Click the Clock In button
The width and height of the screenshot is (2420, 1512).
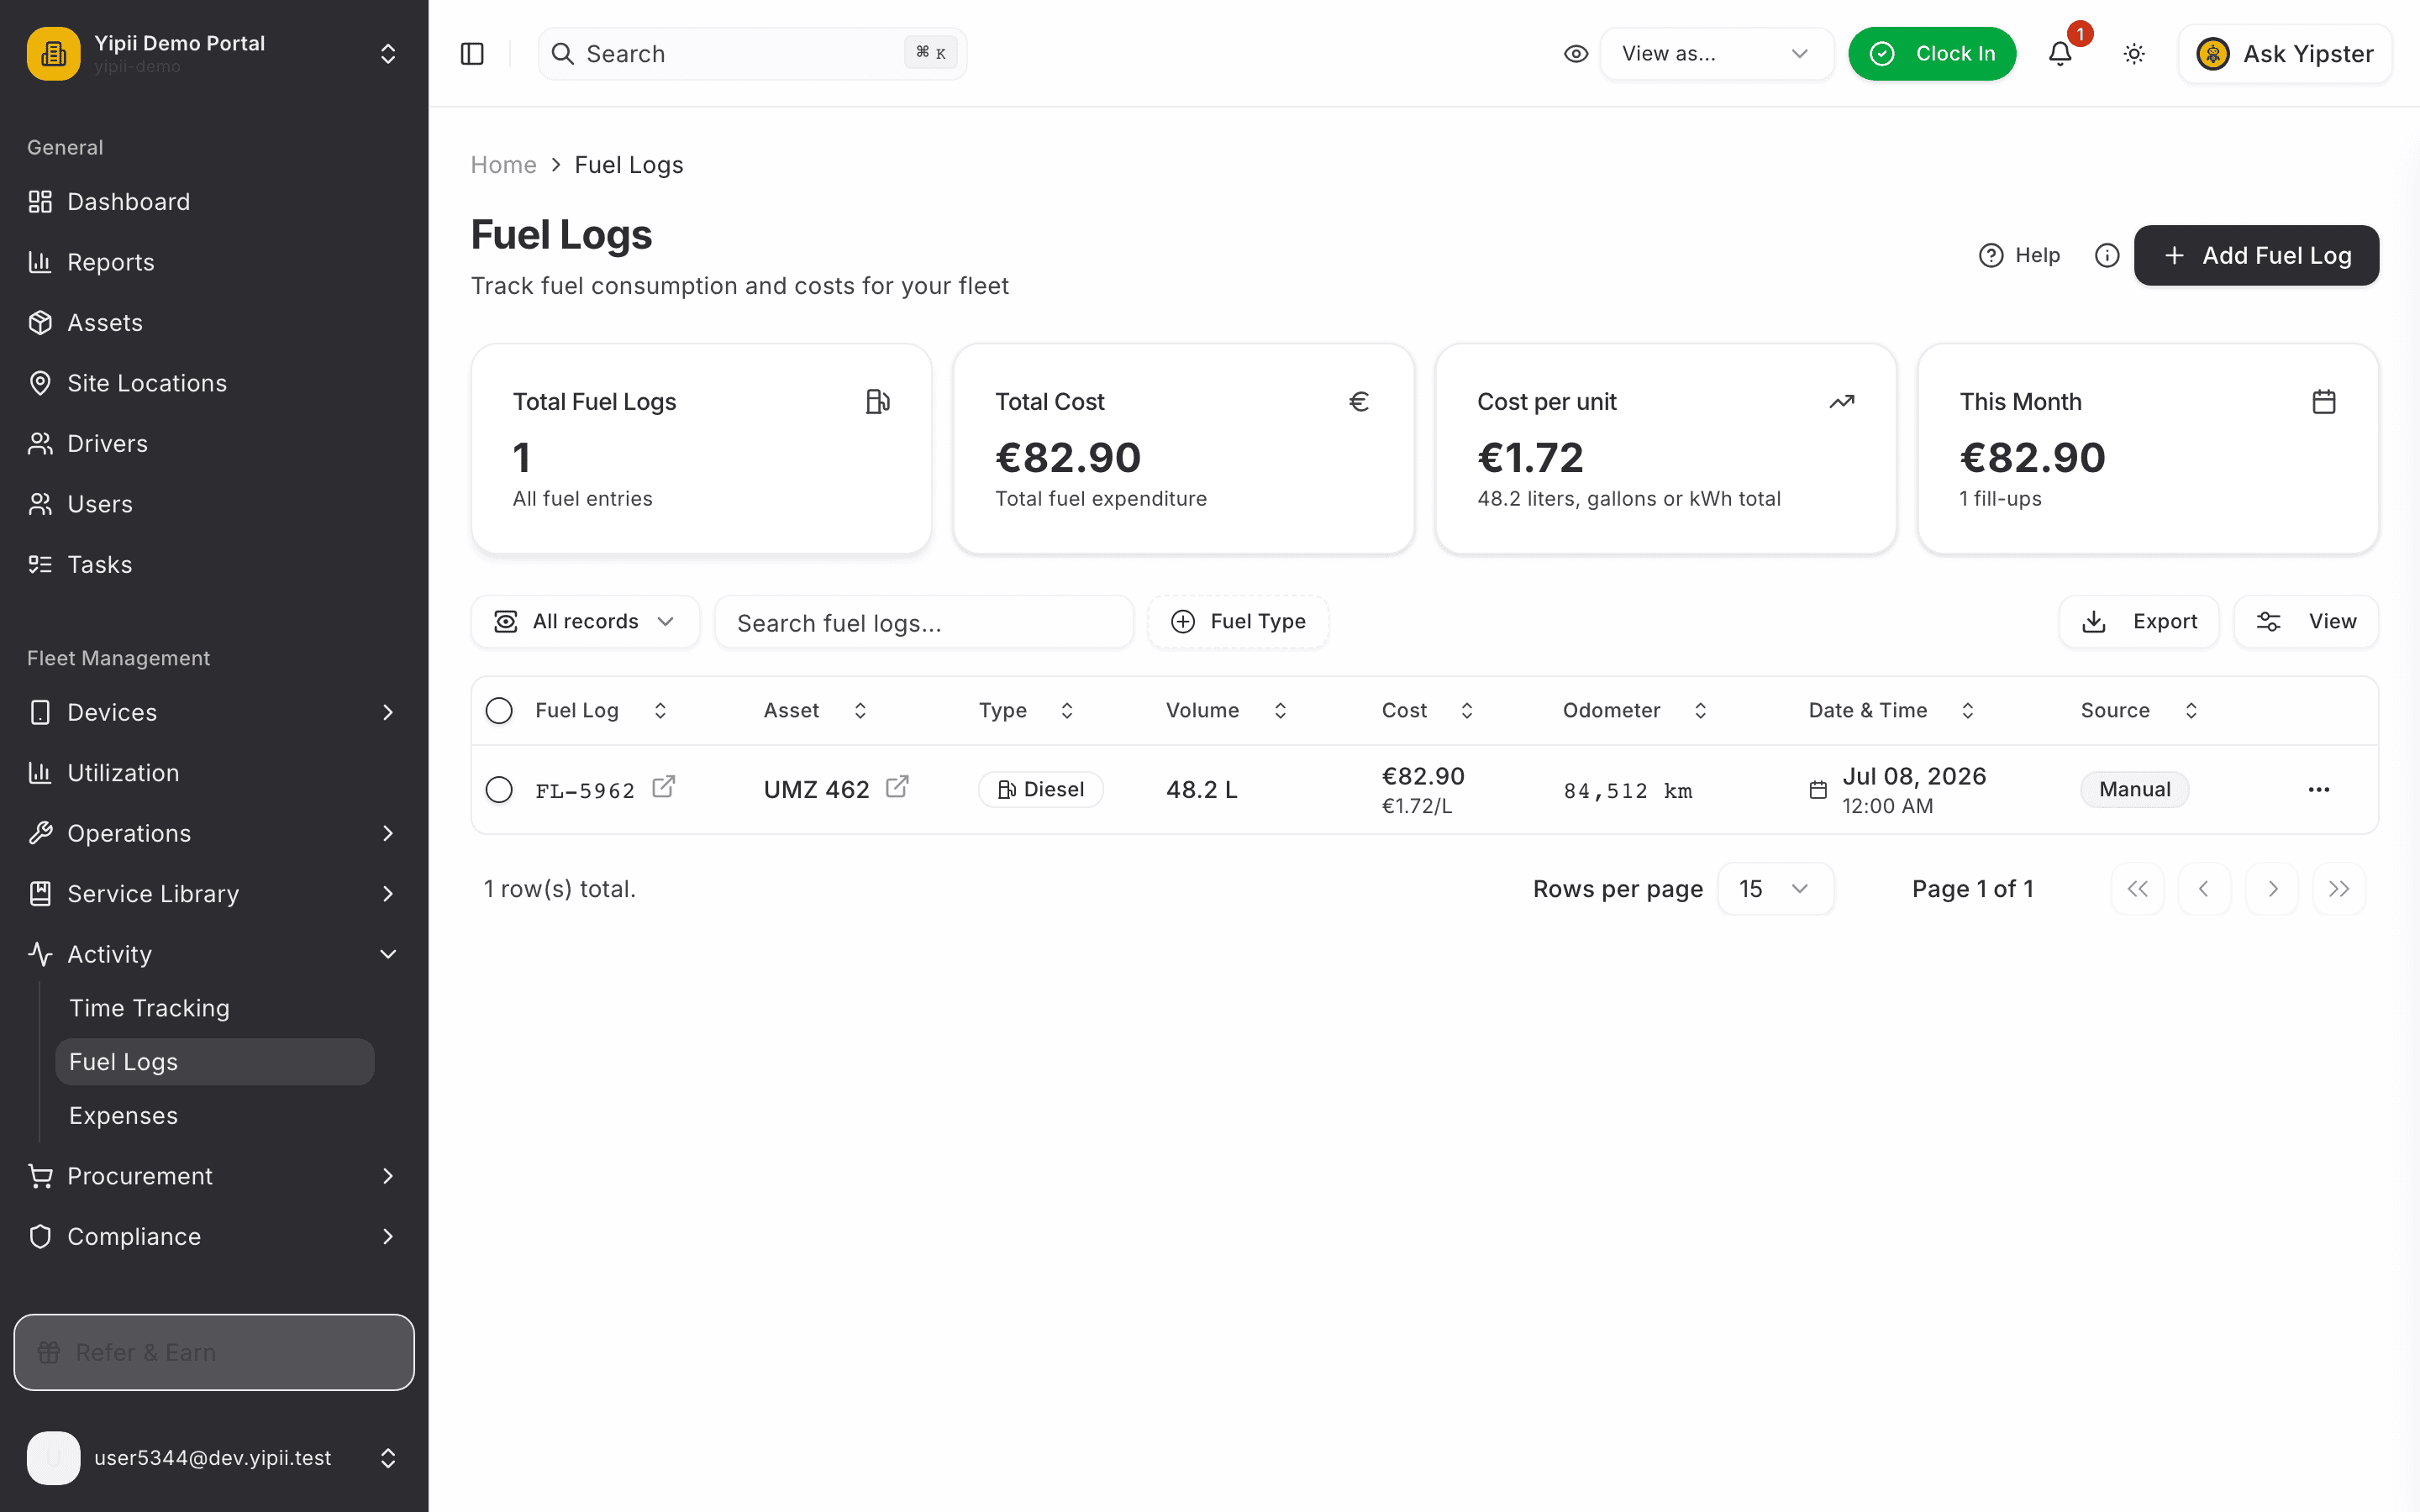(x=1932, y=54)
